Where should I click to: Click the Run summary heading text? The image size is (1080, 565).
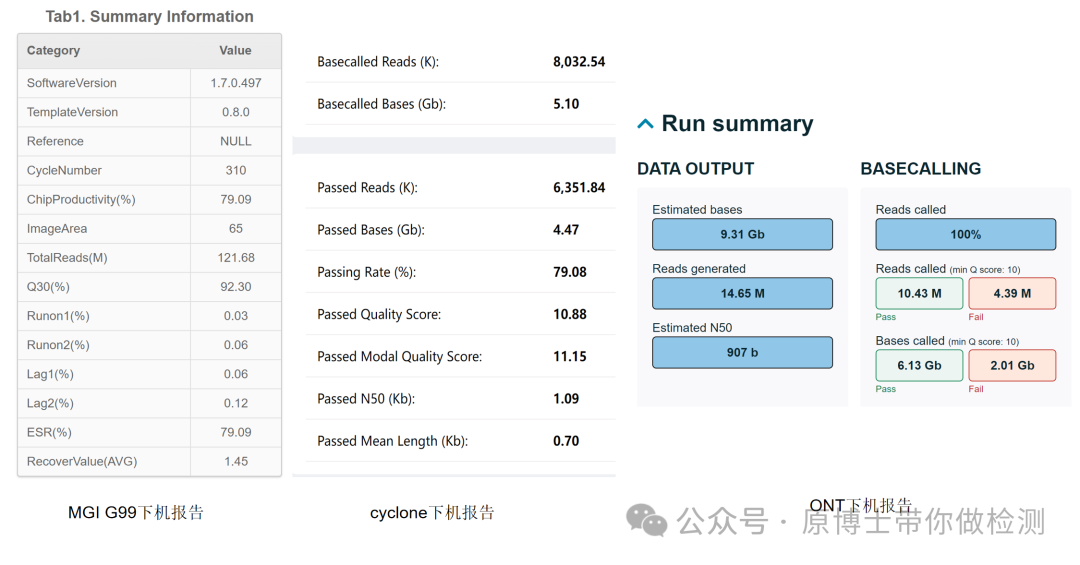click(x=737, y=124)
